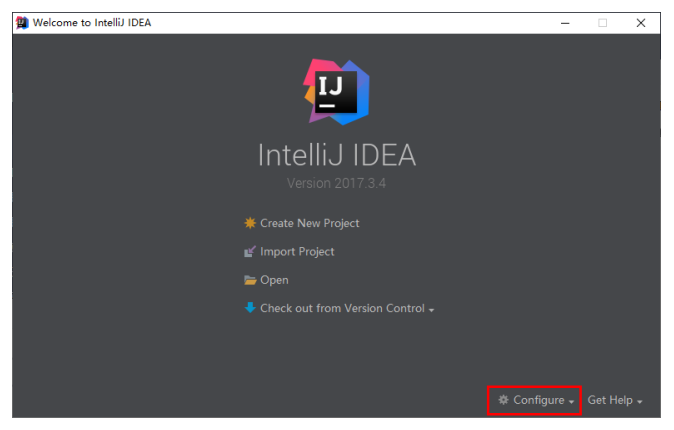
Task: Expand the Get Help dropdown arrow
Action: [640, 402]
